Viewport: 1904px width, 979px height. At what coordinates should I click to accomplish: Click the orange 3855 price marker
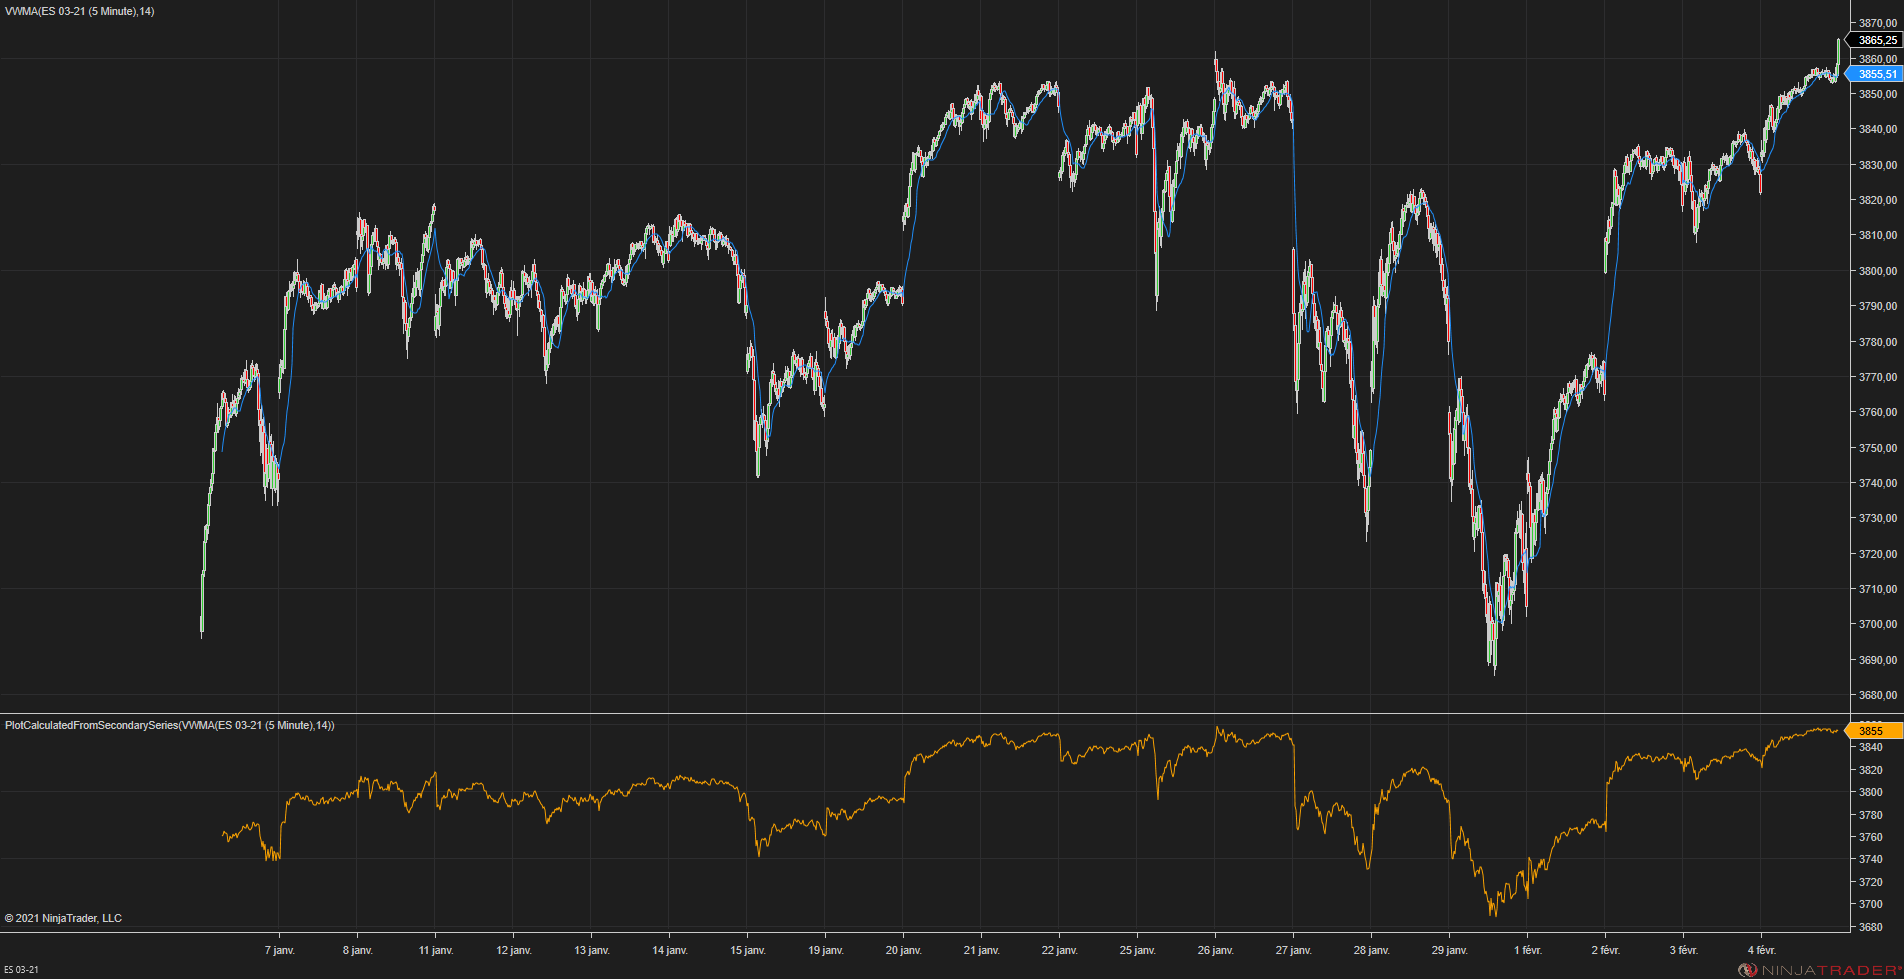click(1874, 731)
